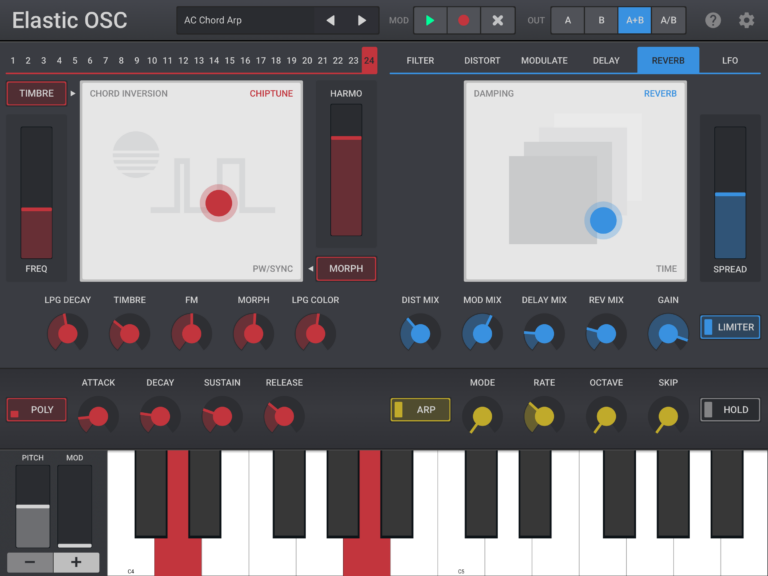Click the red MORPH knob

click(x=253, y=333)
